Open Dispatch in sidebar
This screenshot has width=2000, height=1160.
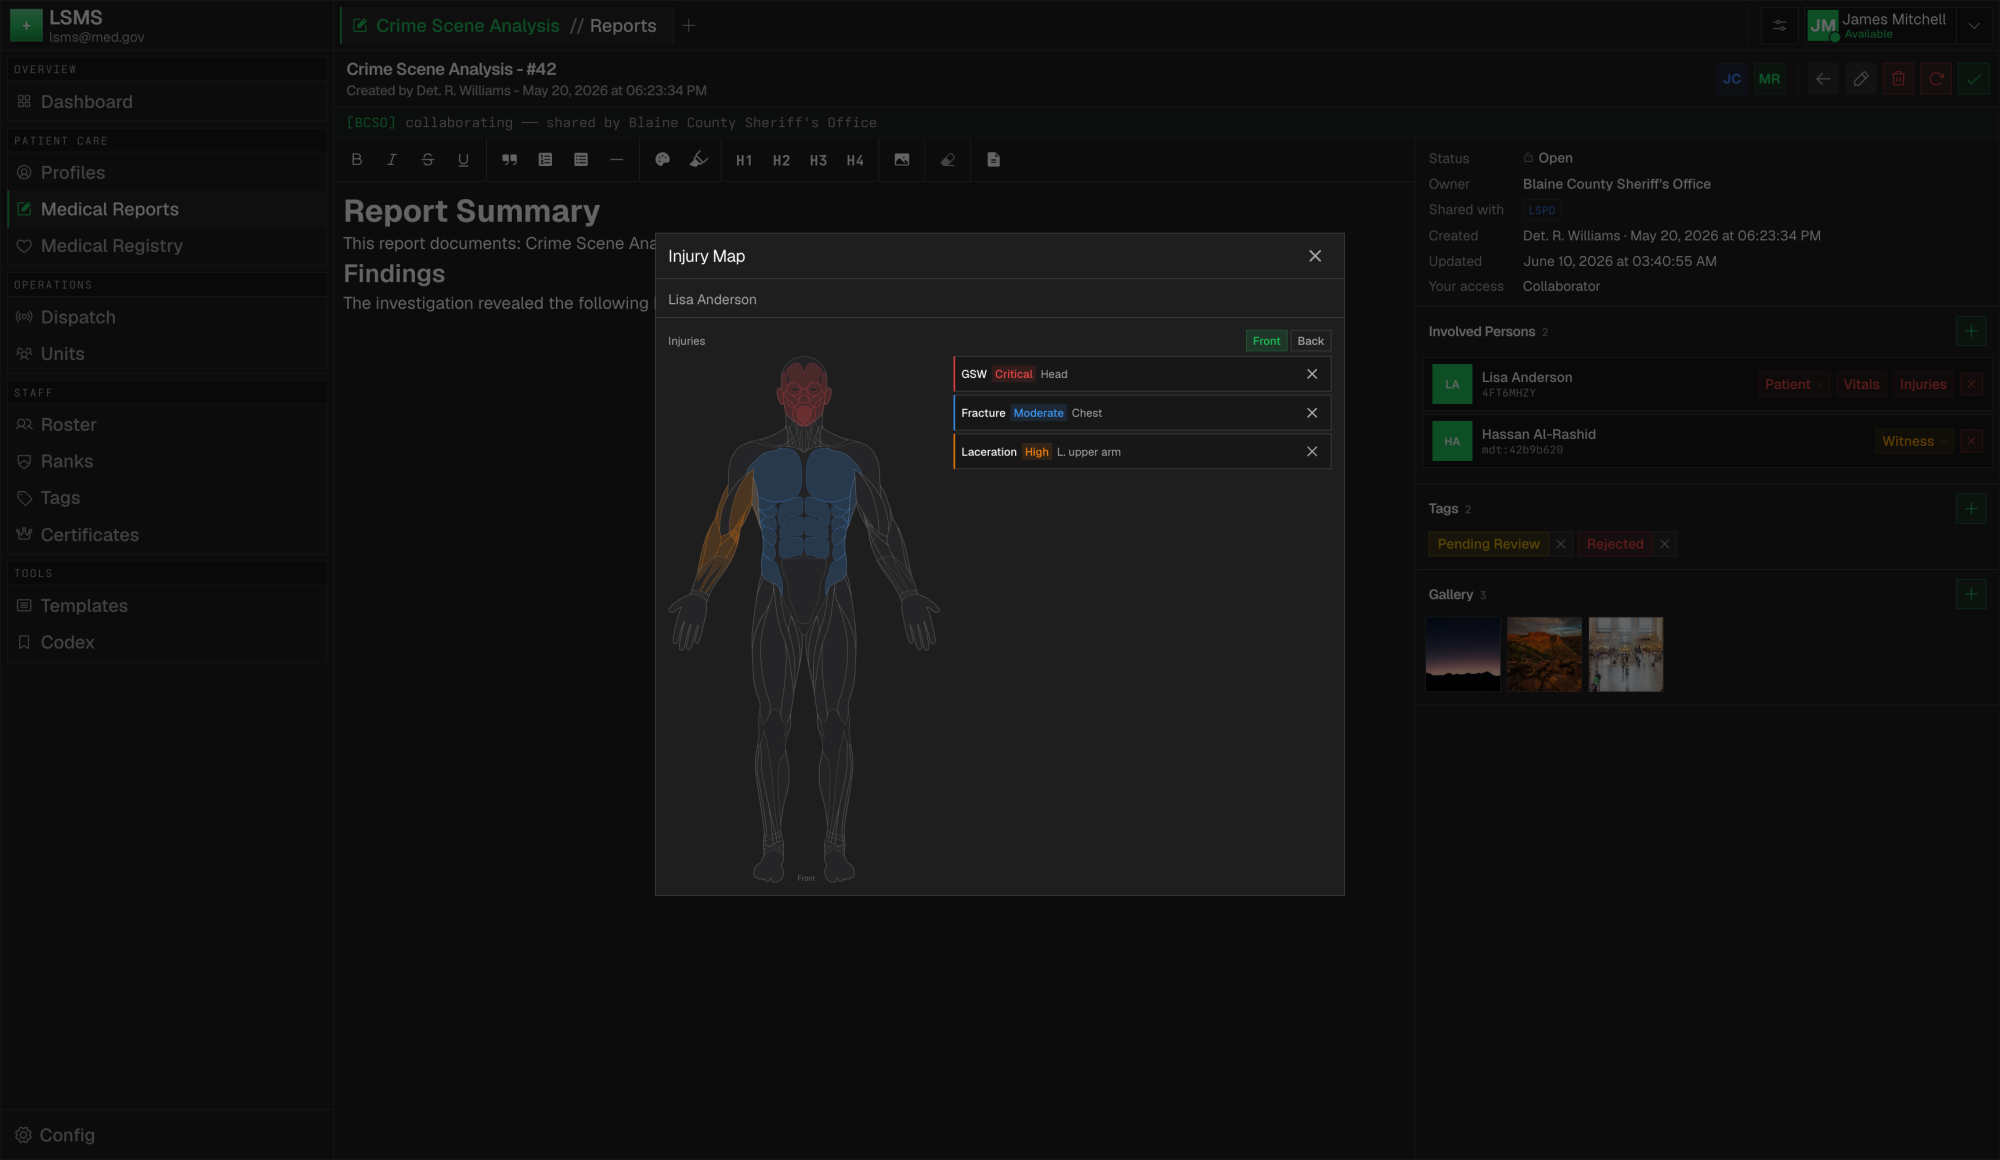[167, 317]
